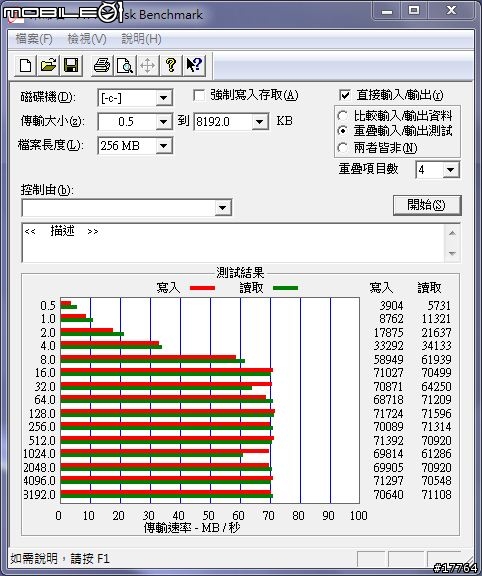482x576 pixels.
Task: Click read value 61286 for 1024.0 row
Action: click(436, 454)
